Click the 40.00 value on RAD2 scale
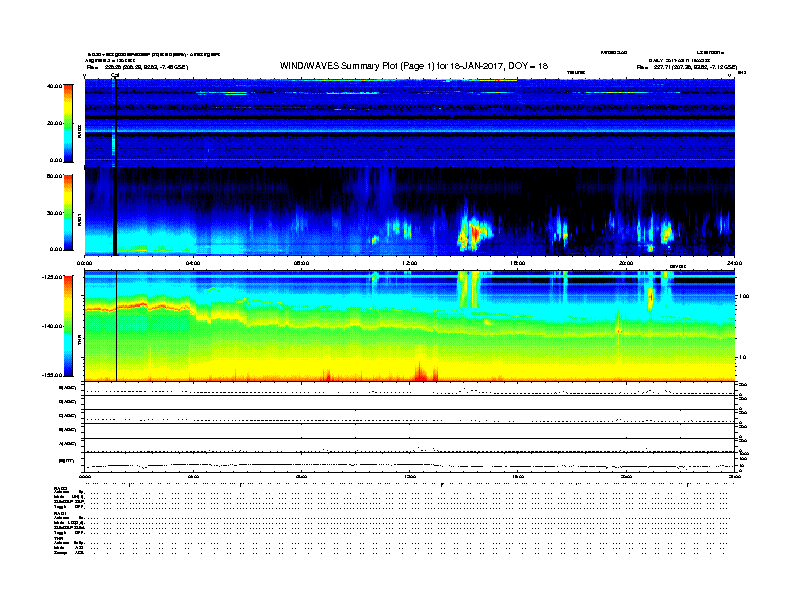Screen dimensions: 792x612 pos(54,86)
